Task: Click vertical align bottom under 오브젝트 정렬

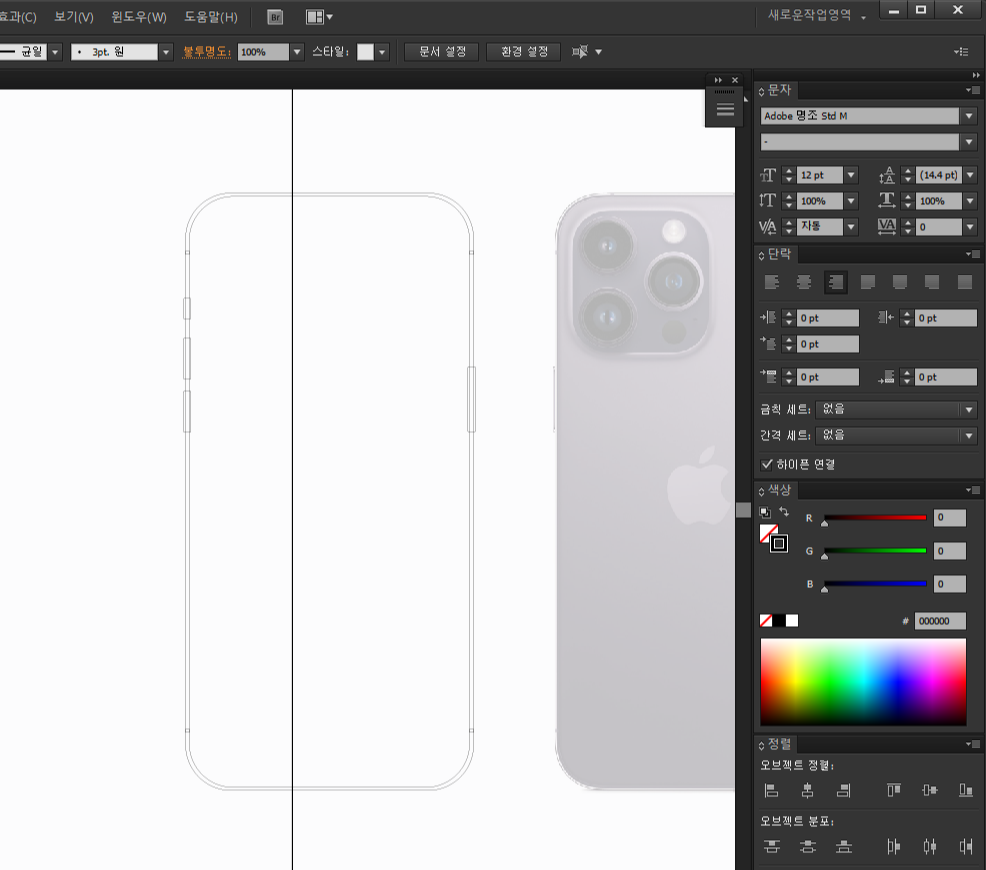Action: click(x=966, y=791)
